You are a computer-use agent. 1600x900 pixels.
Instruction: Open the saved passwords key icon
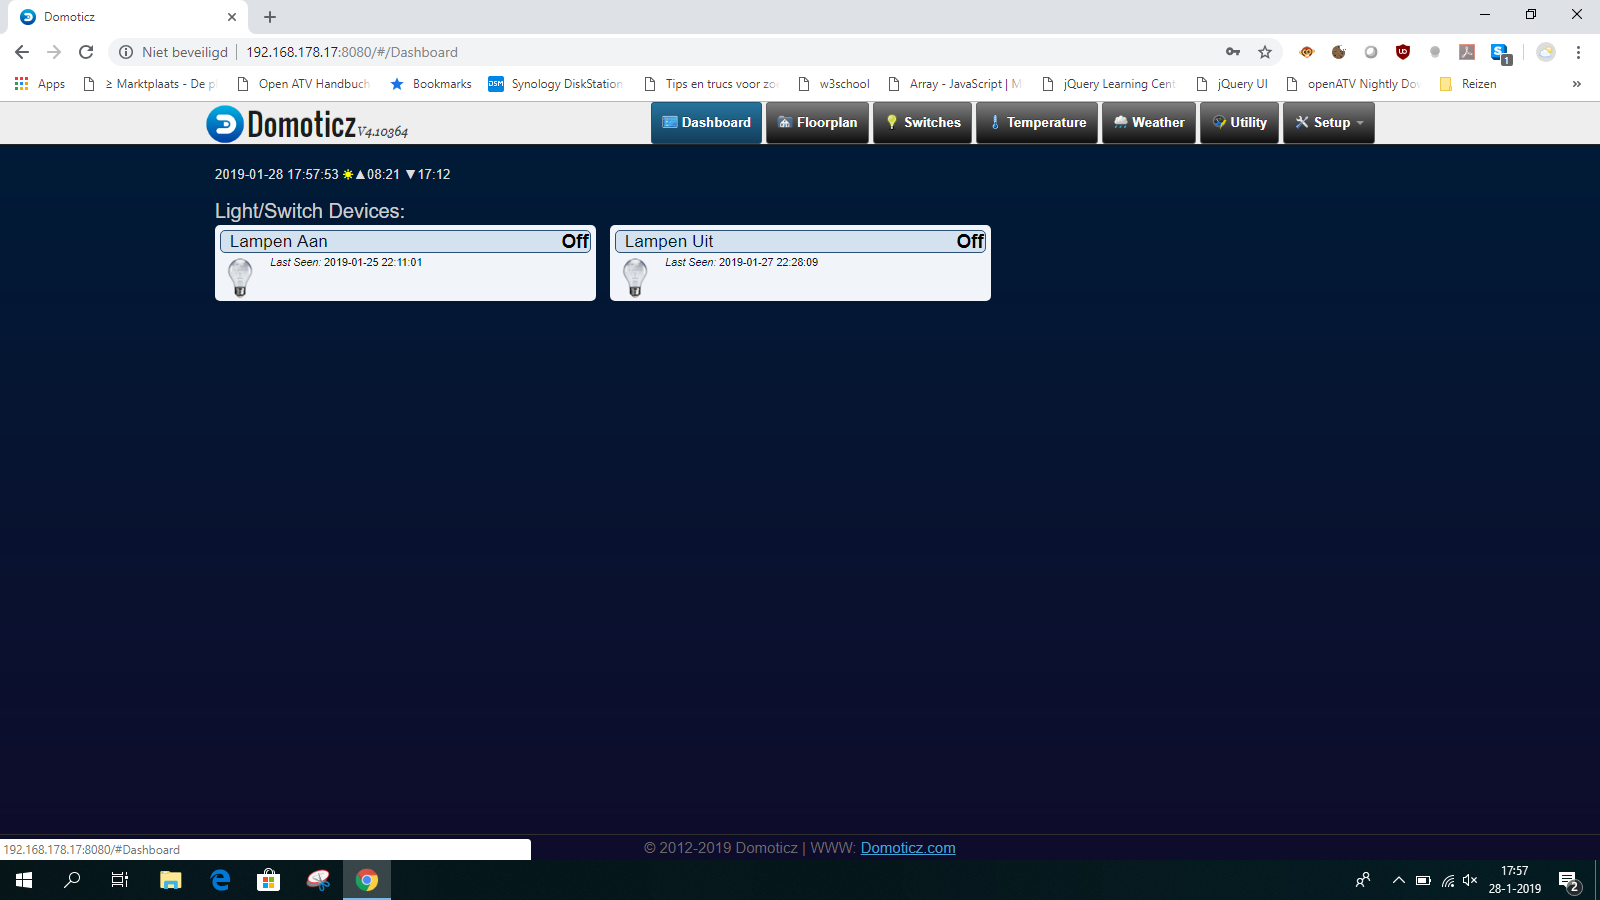[1233, 52]
